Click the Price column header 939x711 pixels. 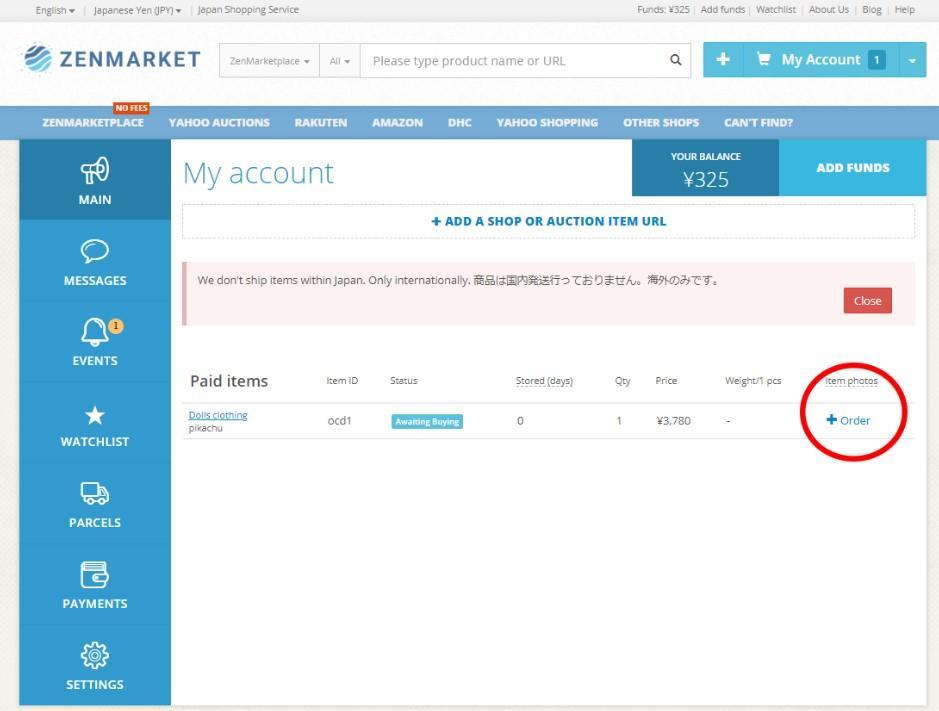tap(666, 381)
